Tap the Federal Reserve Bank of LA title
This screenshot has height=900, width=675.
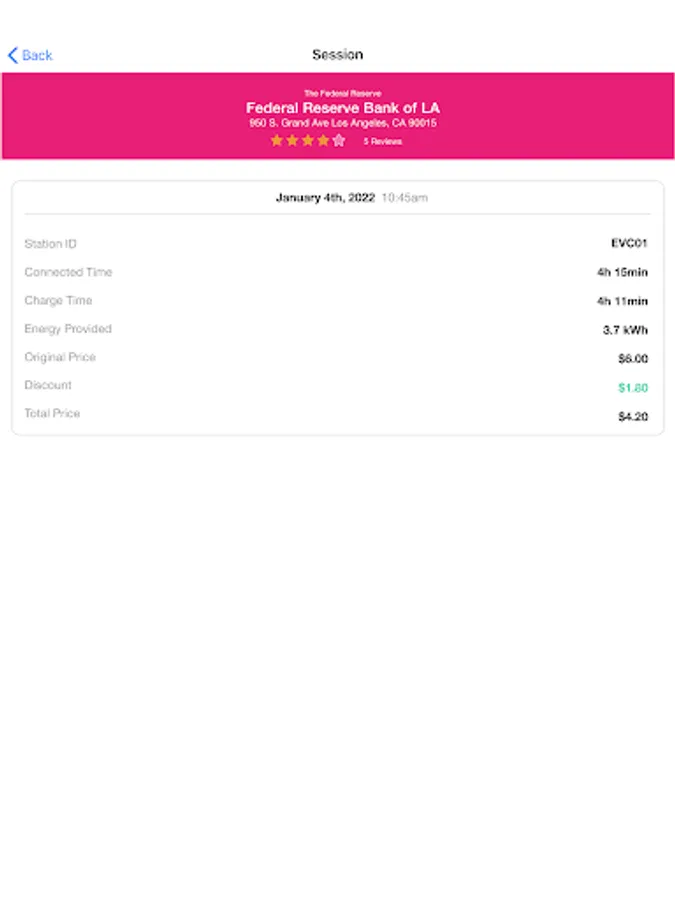pos(343,108)
